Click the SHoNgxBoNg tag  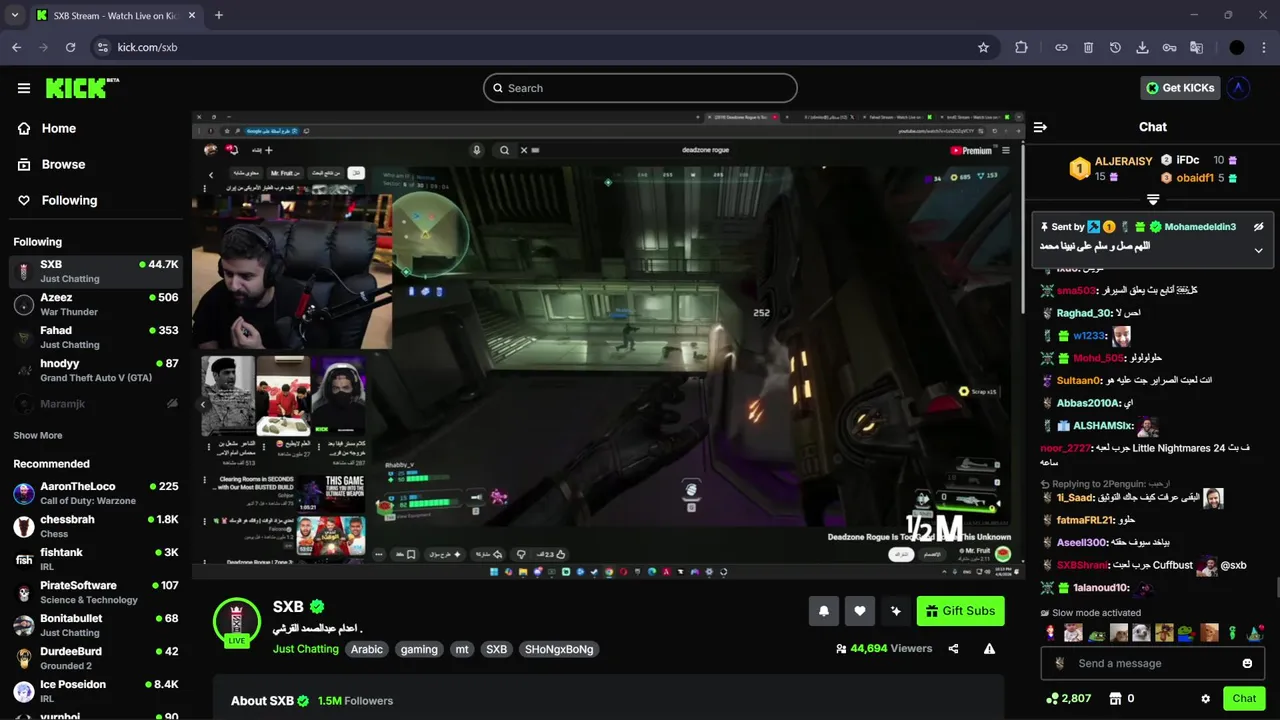click(x=559, y=649)
